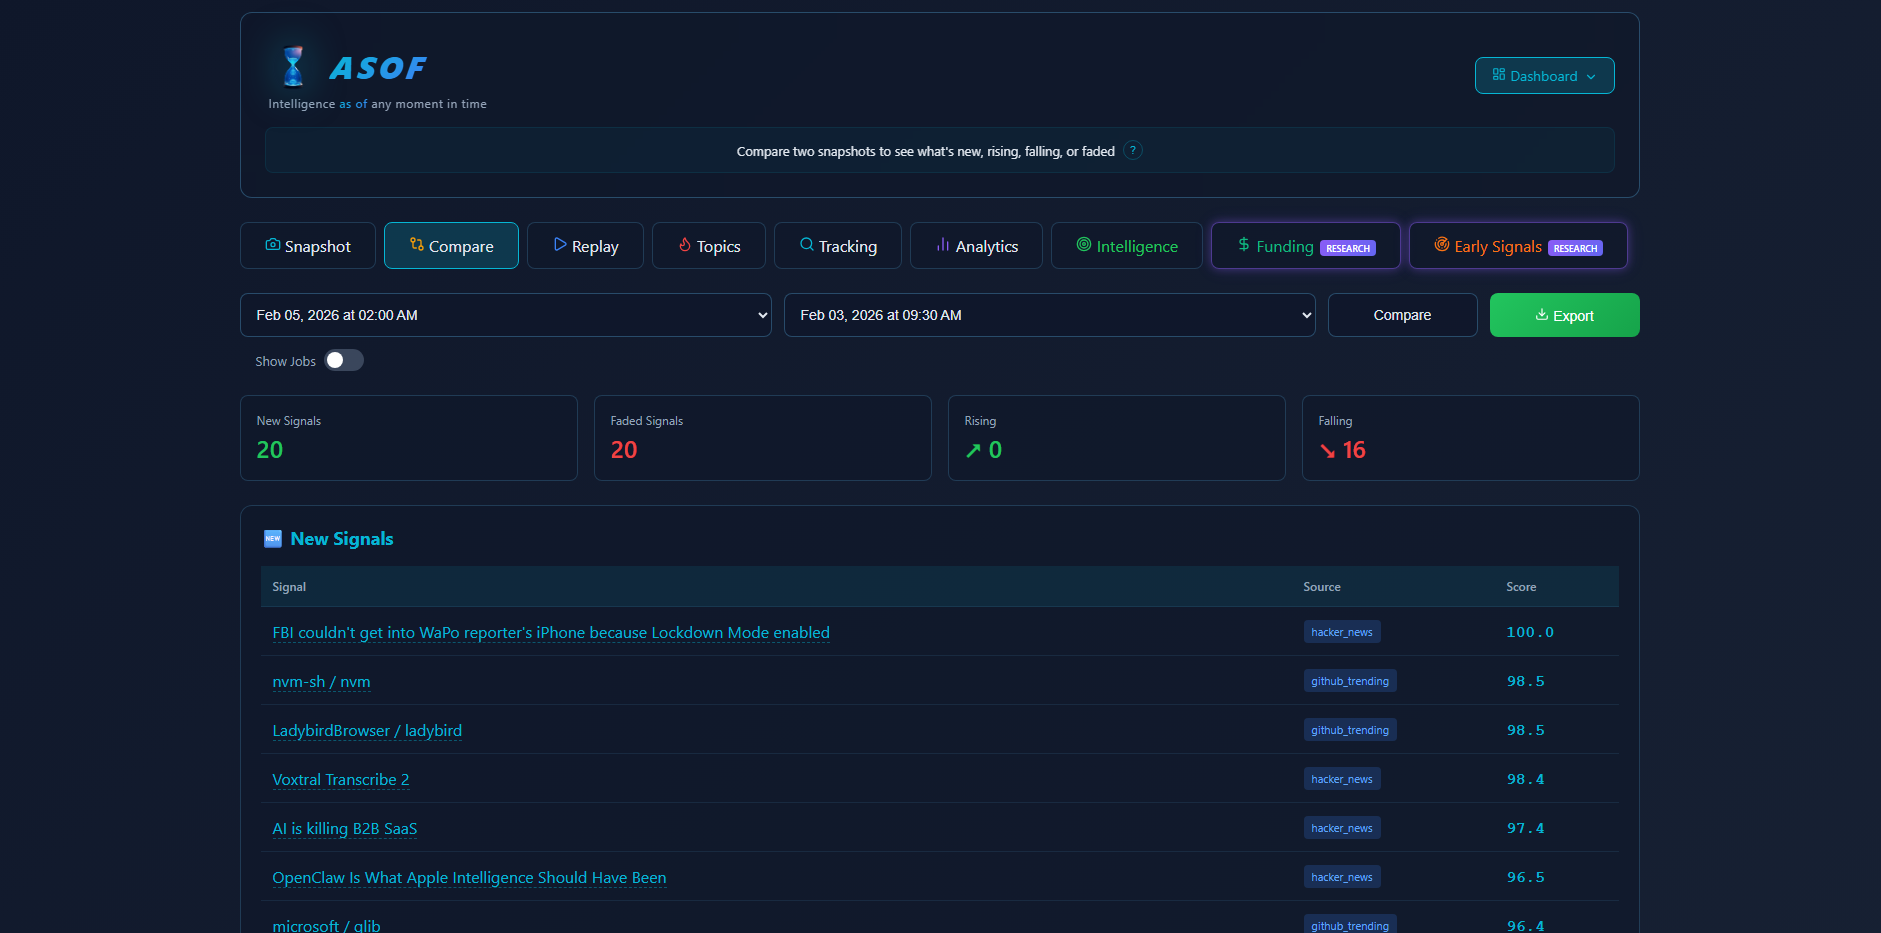Open the help tooltip question mark icon
The image size is (1881, 933).
click(1133, 150)
